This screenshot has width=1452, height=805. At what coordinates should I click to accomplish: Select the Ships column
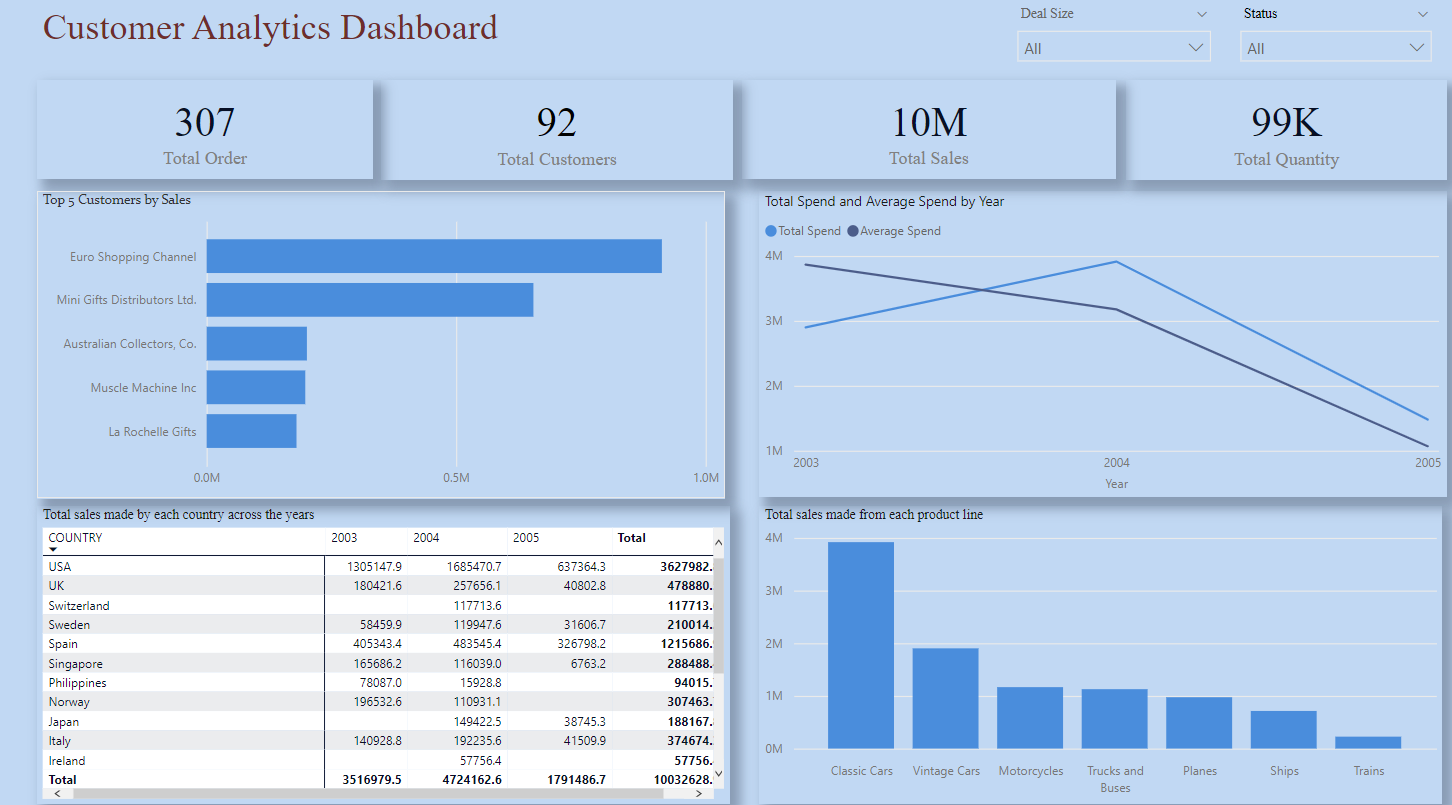click(x=1283, y=729)
